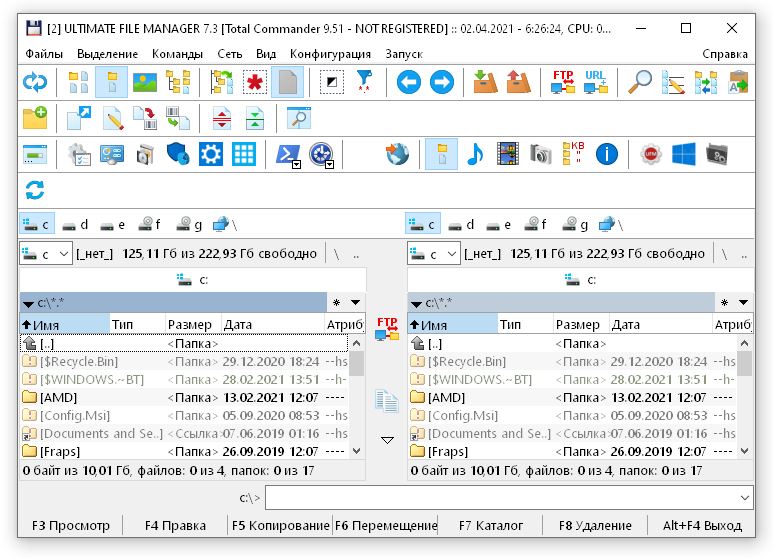Expand left panel path c:\*.* triangle
Screen dimensions: 773x558
pyautogui.click(x=28, y=304)
